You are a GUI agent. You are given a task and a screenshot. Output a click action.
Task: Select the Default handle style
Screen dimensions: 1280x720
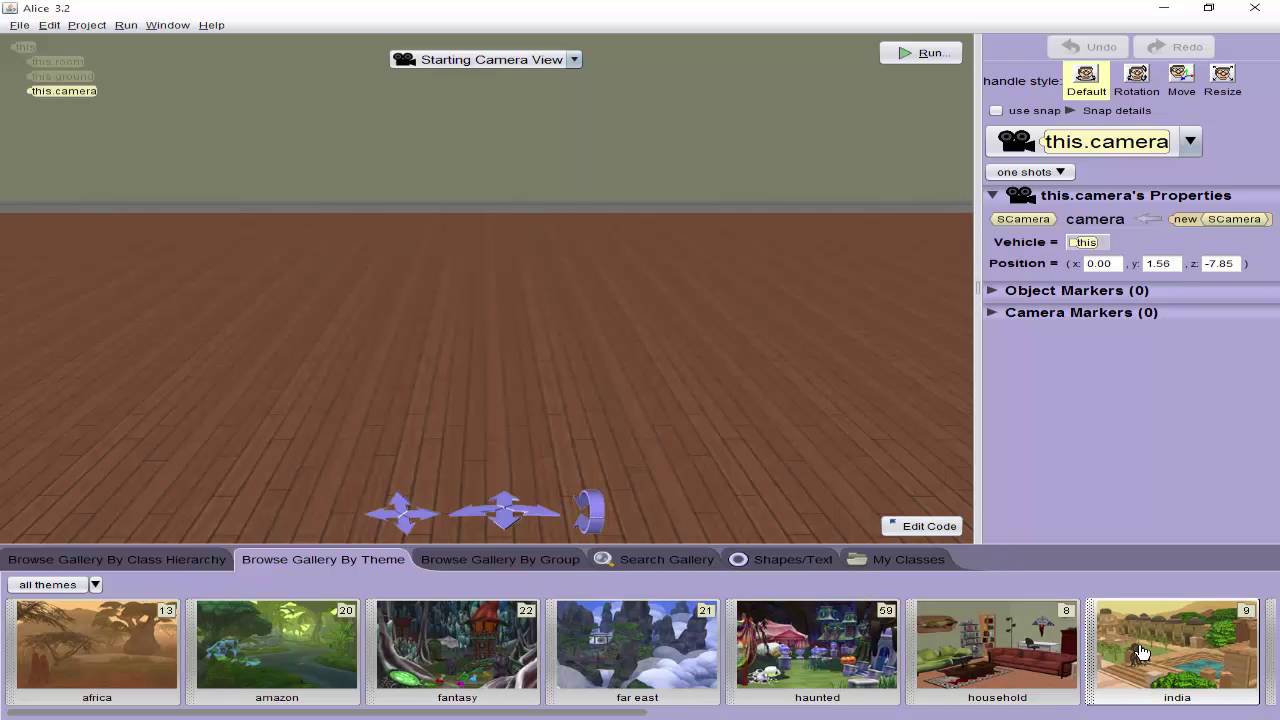pos(1086,80)
